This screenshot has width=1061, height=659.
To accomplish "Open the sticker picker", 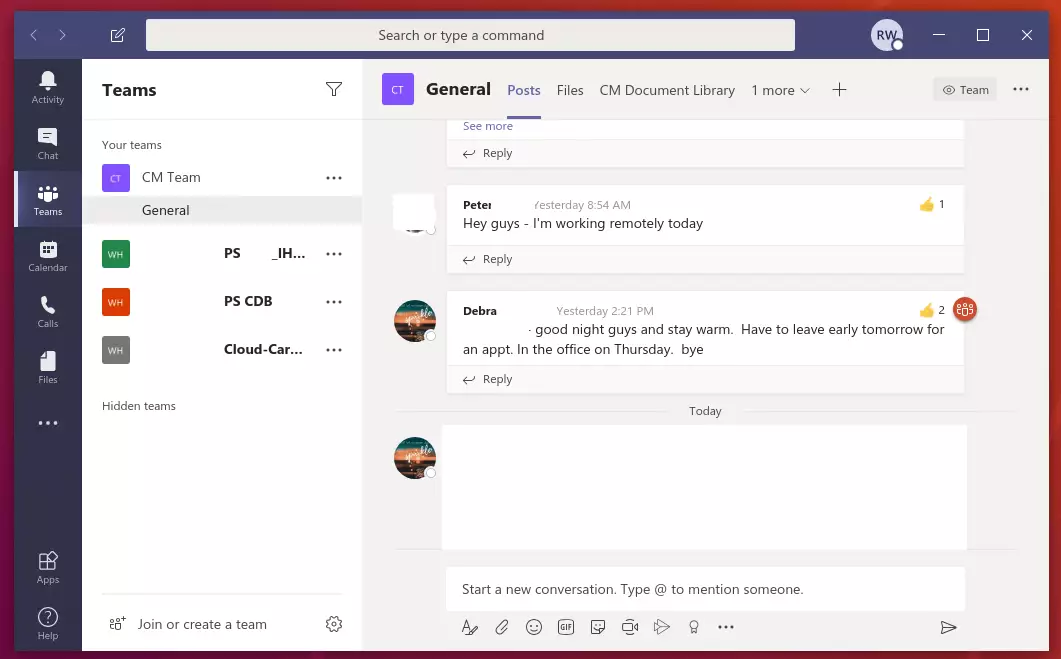I will [x=597, y=627].
